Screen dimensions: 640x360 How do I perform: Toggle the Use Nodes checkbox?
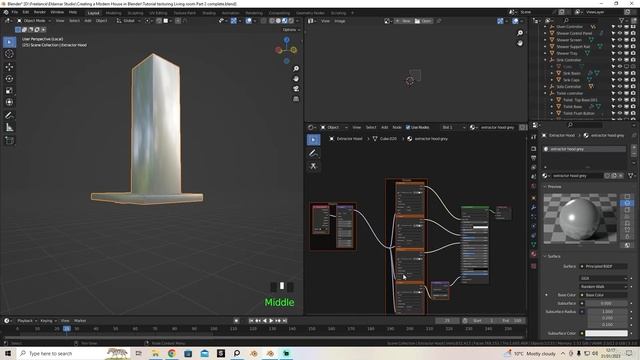pyautogui.click(x=407, y=127)
